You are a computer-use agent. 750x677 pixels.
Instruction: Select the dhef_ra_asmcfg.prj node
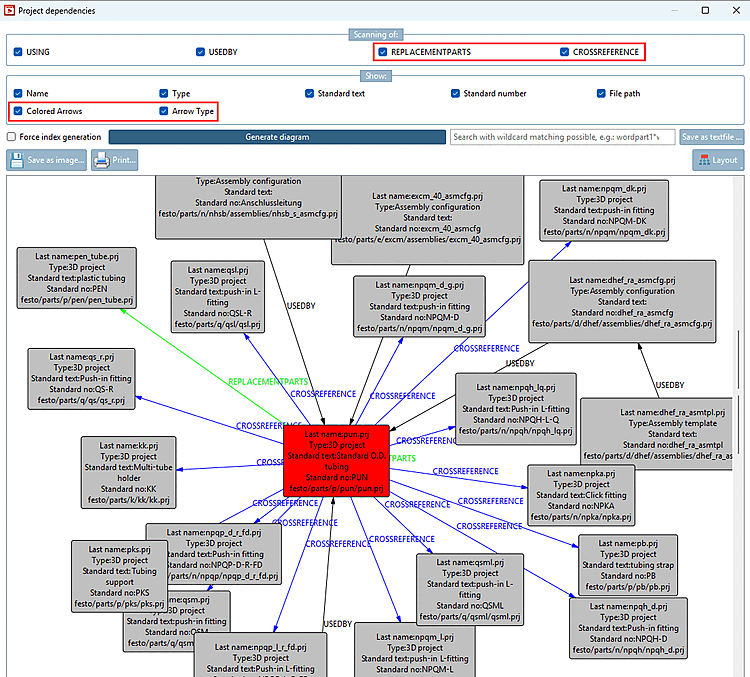point(622,301)
